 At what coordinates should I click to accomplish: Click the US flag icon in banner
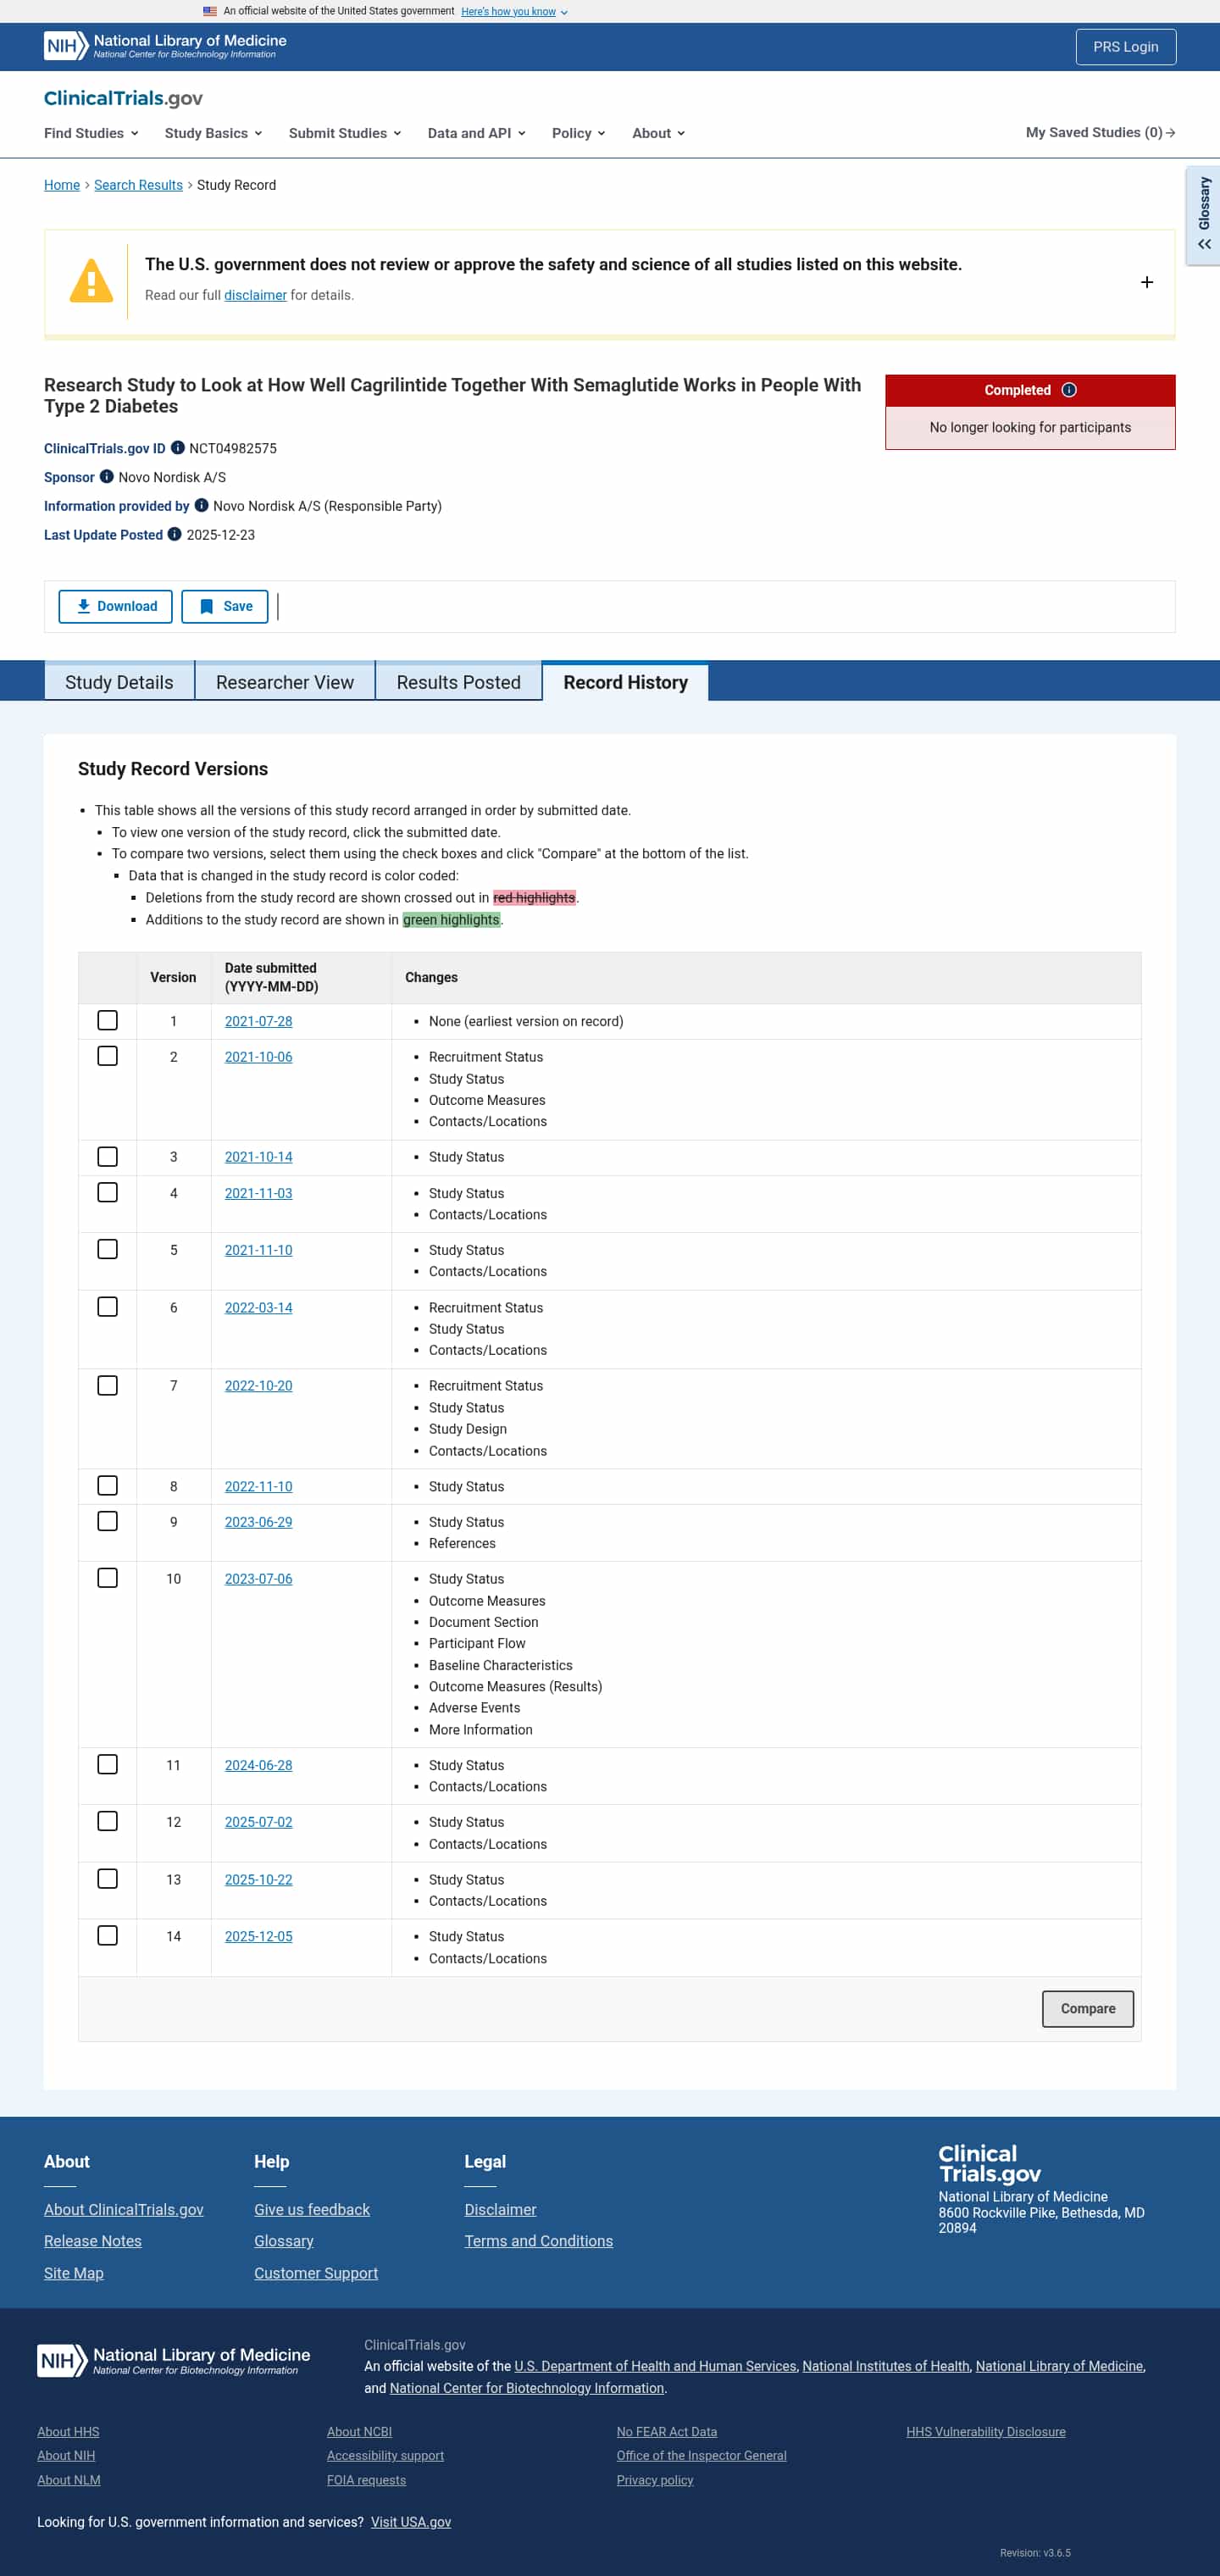pos(210,11)
